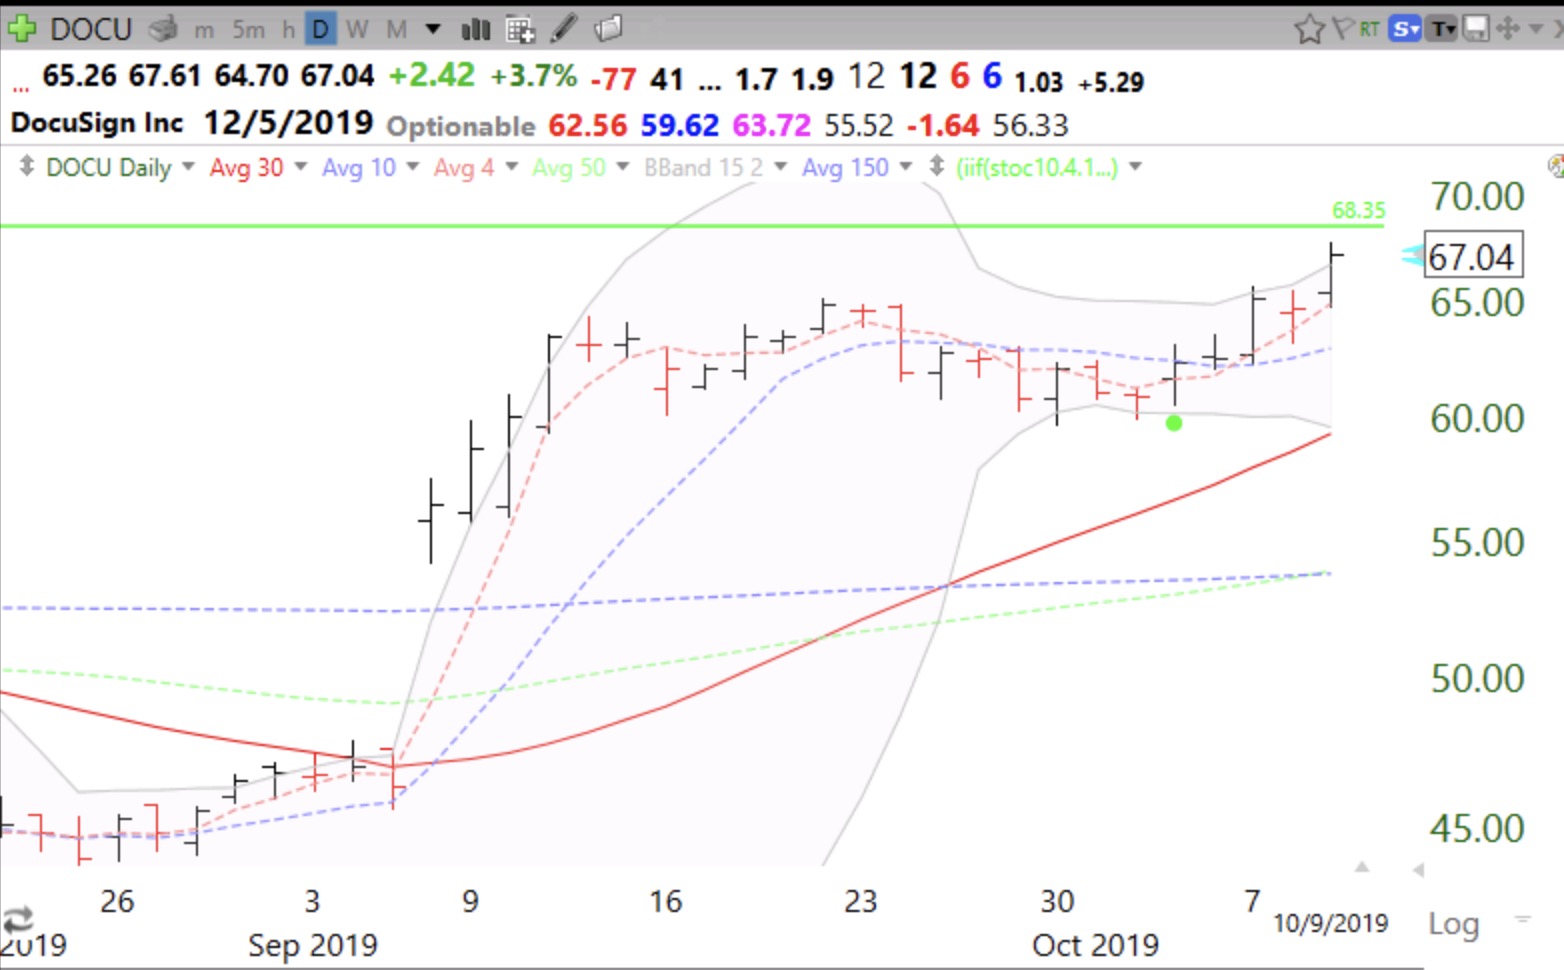
Task: Click the DocuSign Inc company name
Action: coord(97,123)
